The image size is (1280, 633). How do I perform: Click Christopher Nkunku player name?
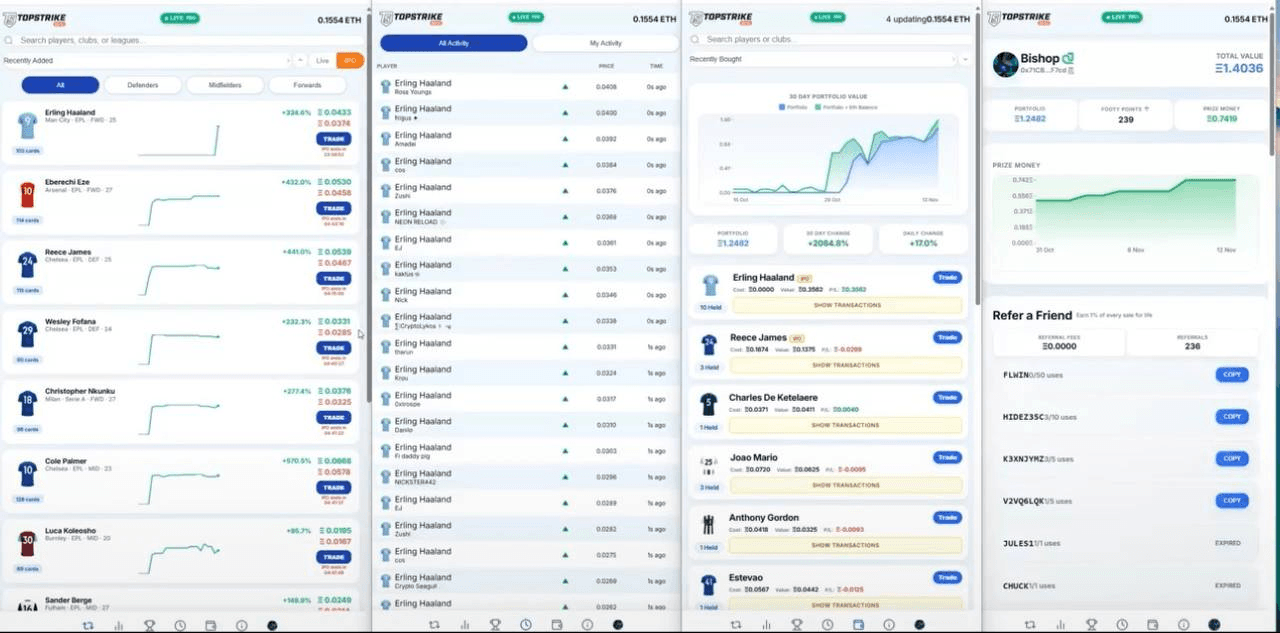(80, 391)
